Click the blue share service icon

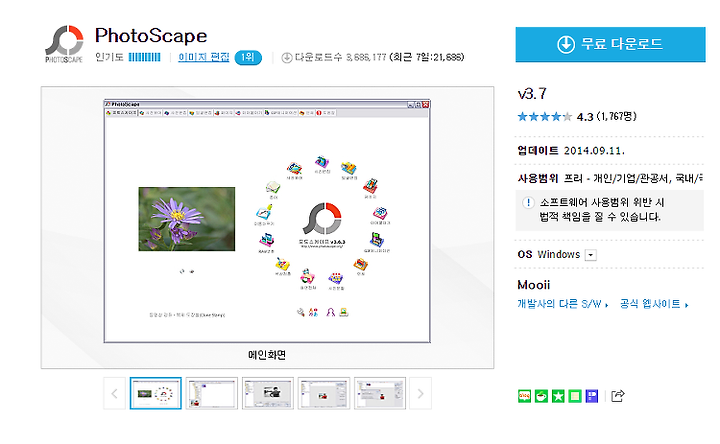(x=592, y=396)
